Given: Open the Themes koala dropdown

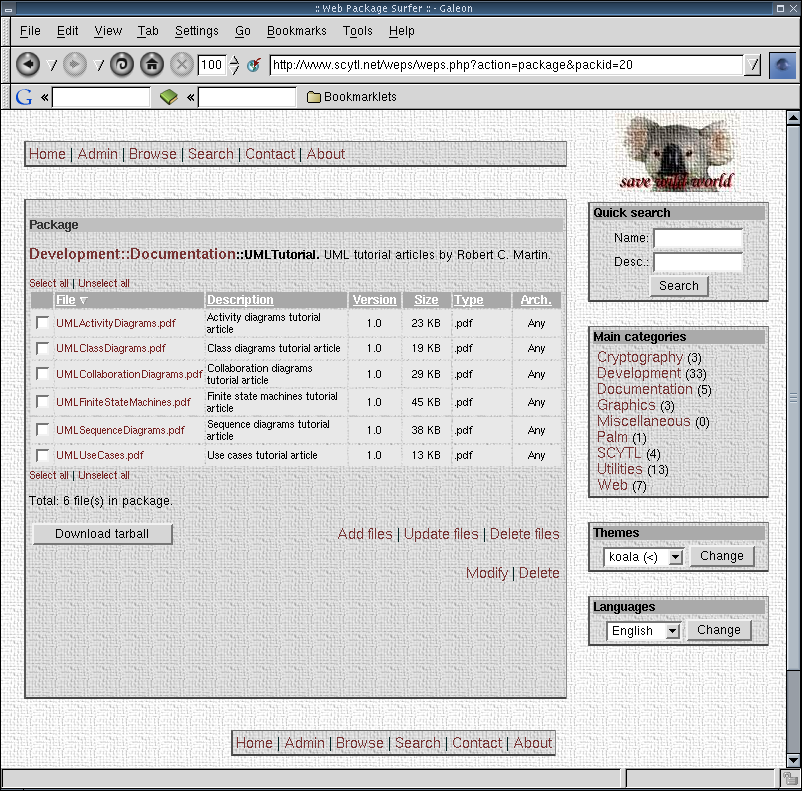Looking at the screenshot, I should [x=675, y=557].
